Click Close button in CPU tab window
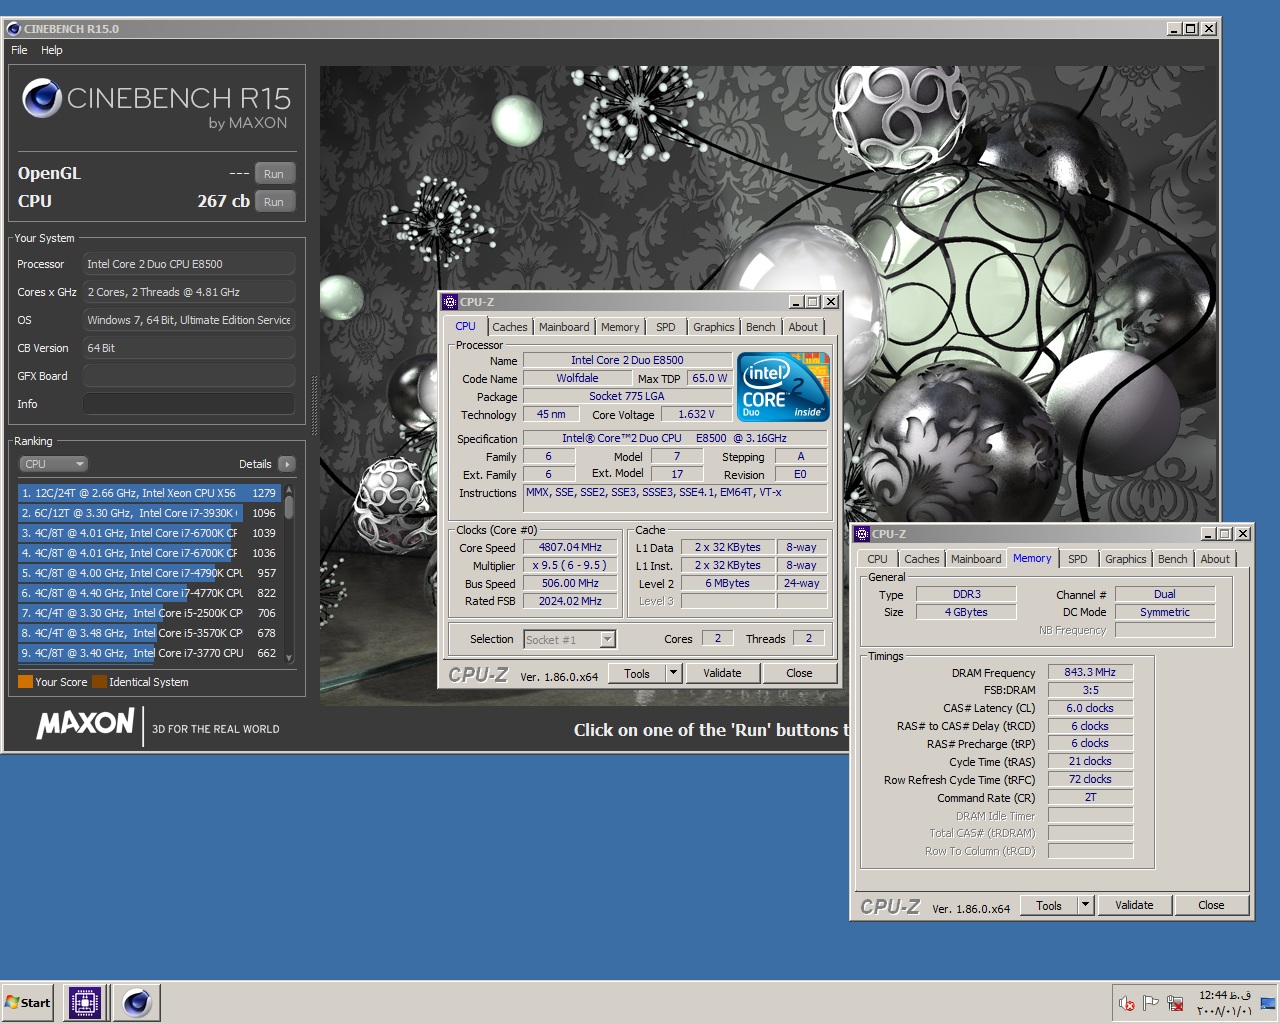The height and width of the screenshot is (1024, 1280). coord(799,674)
